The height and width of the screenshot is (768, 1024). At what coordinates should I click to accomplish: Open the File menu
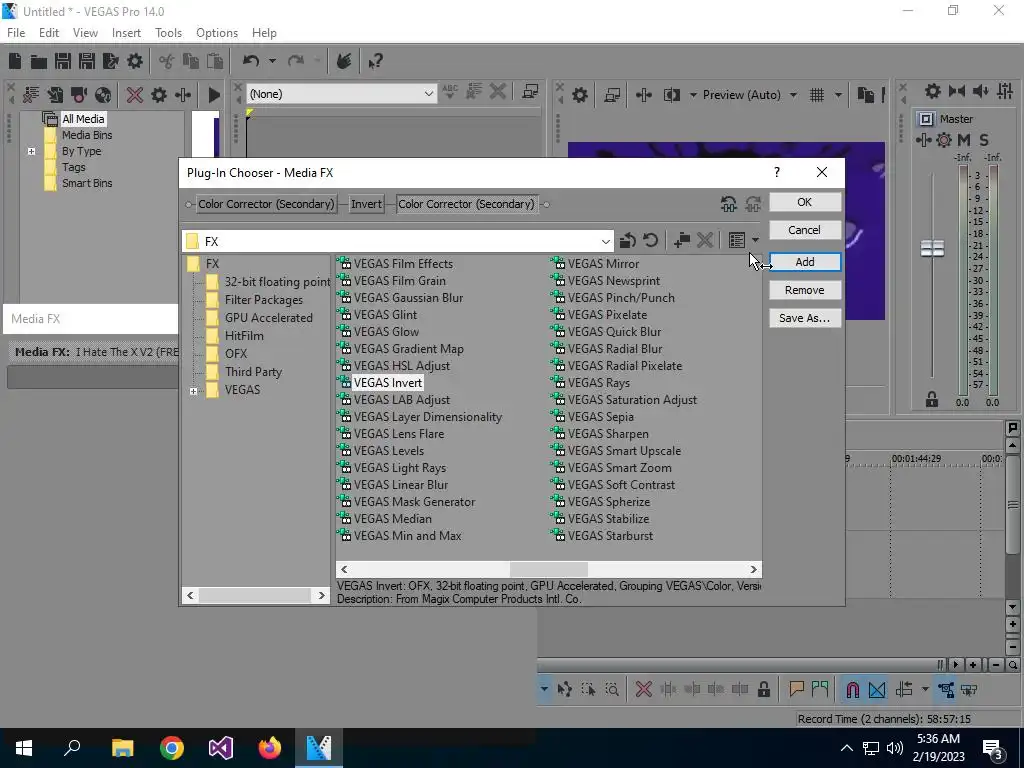[16, 33]
